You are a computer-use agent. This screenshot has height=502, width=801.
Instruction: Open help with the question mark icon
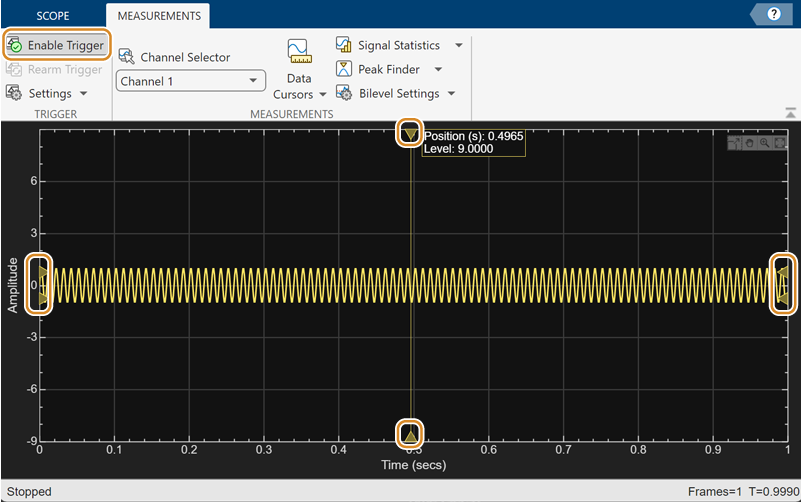tap(774, 14)
